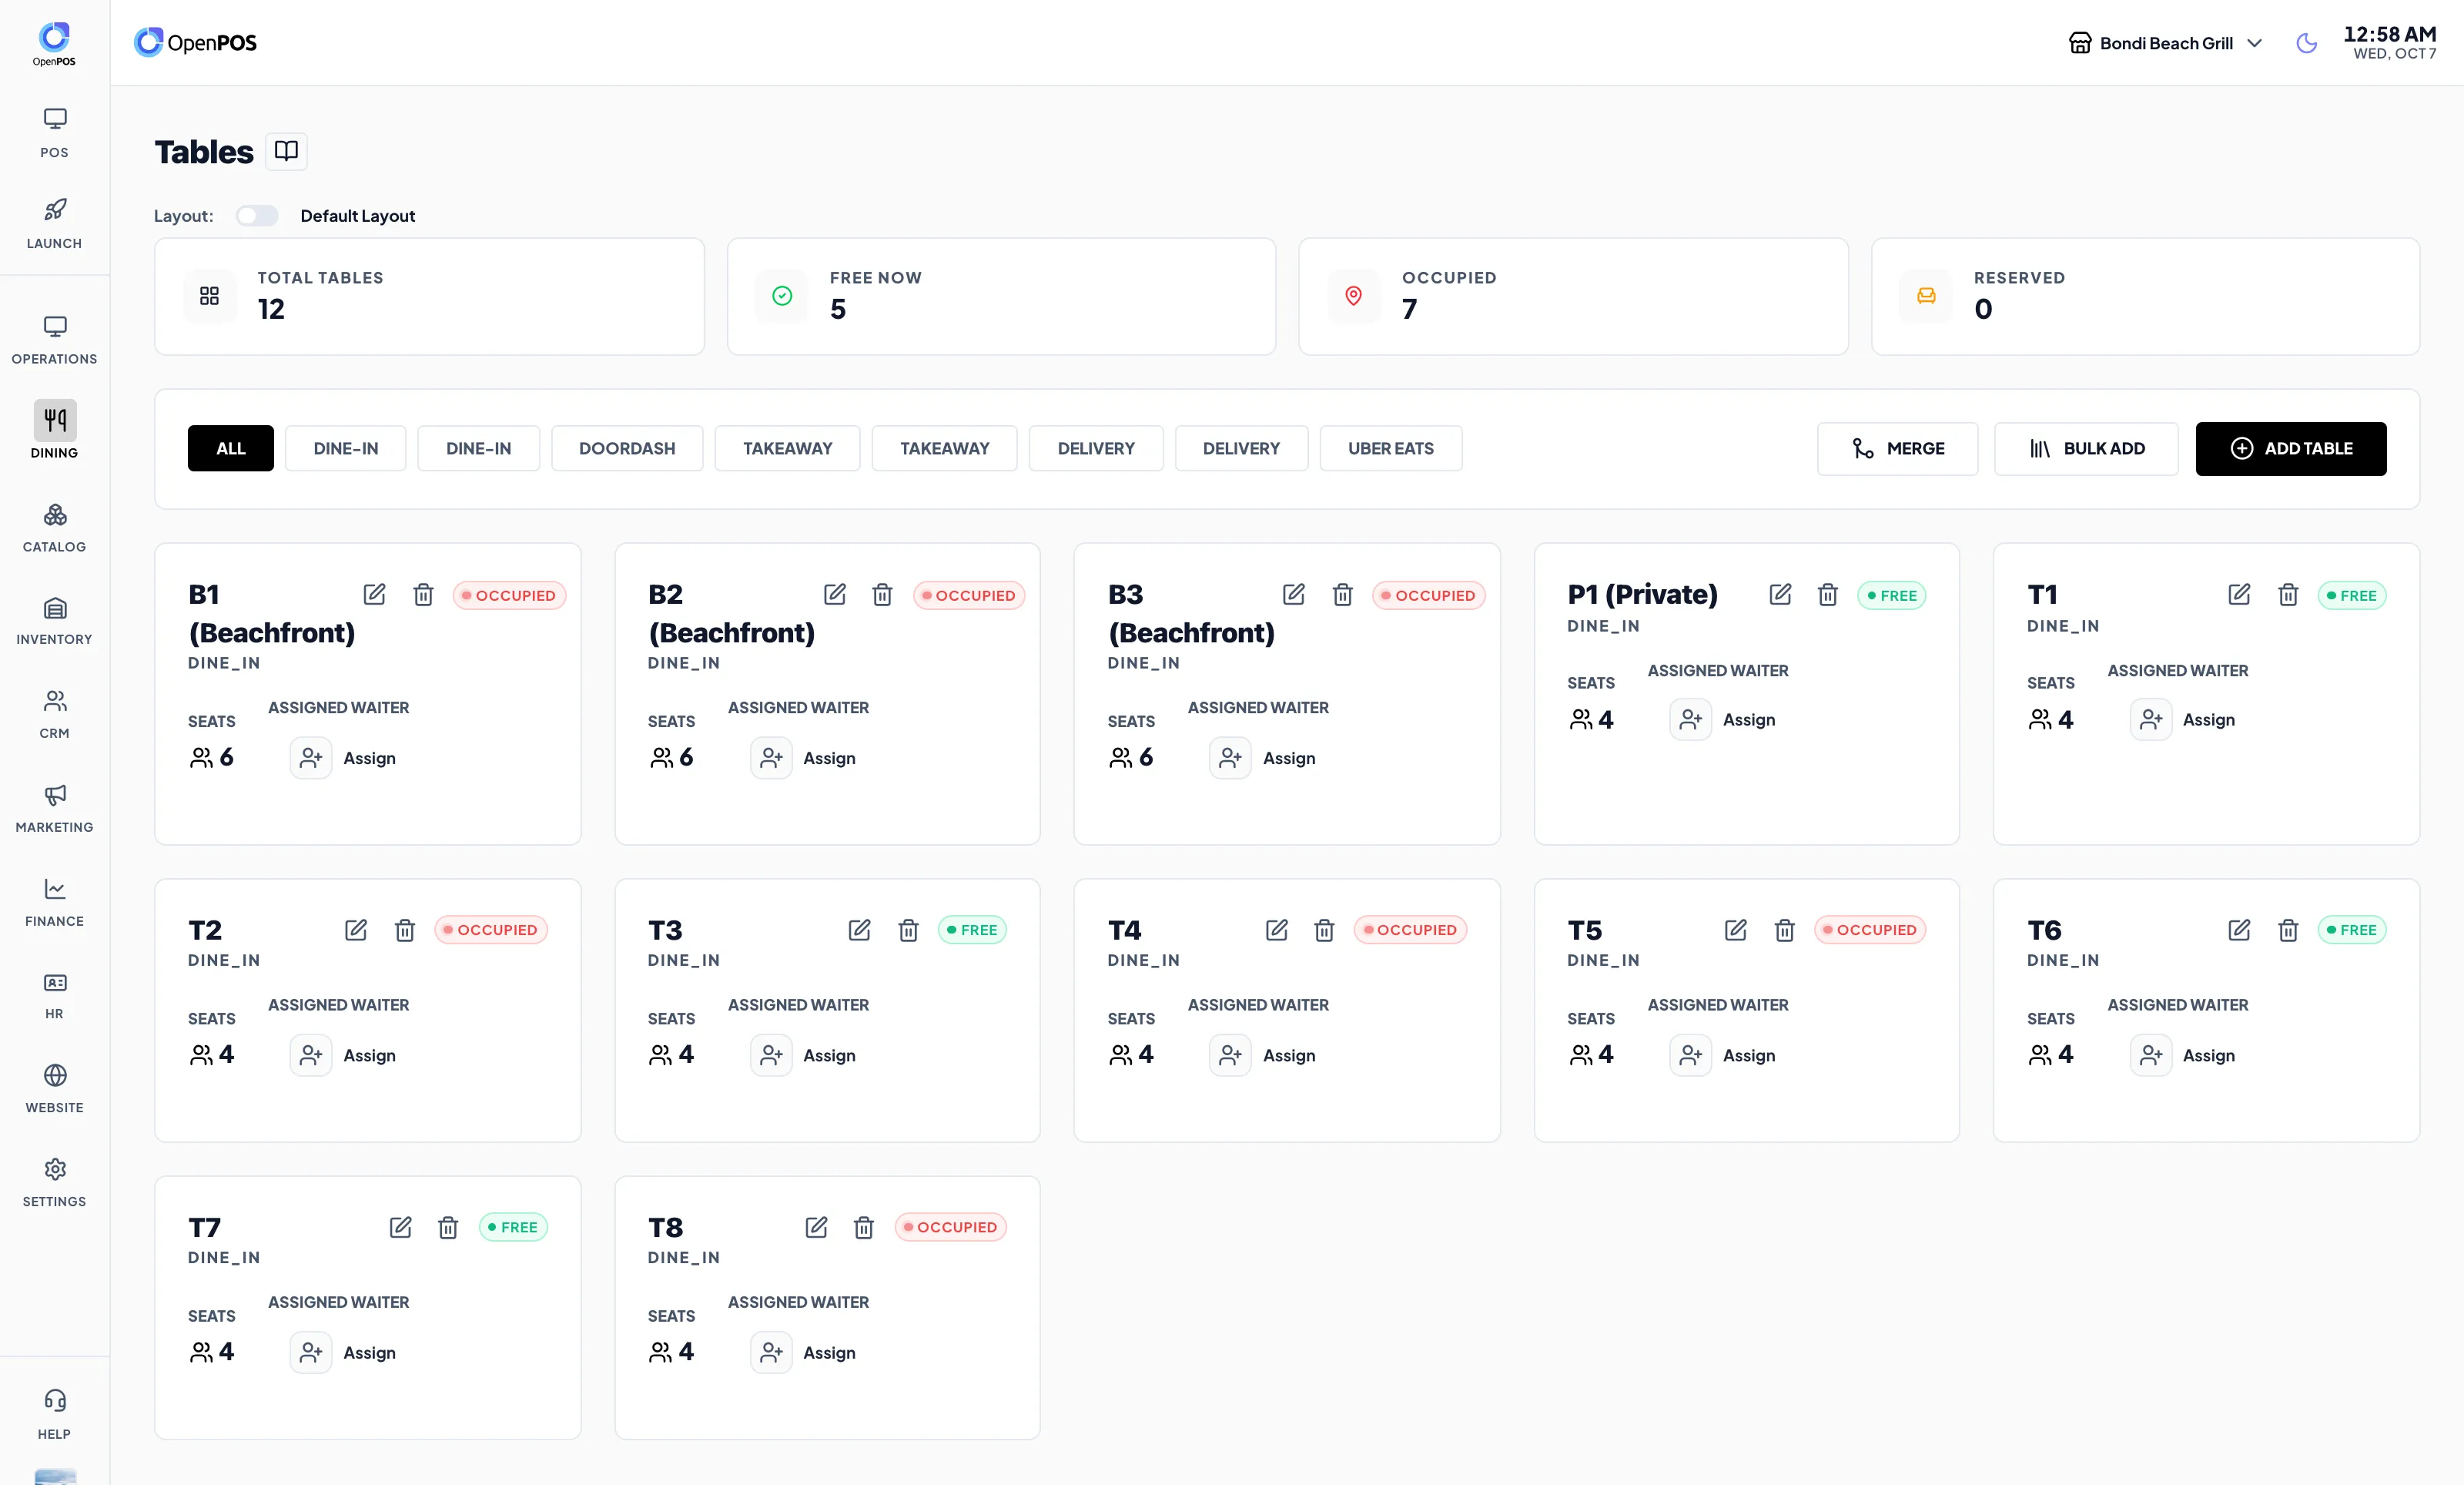The width and height of the screenshot is (2464, 1485).
Task: Click the OCCUPIED summary card
Action: [x=1573, y=296]
